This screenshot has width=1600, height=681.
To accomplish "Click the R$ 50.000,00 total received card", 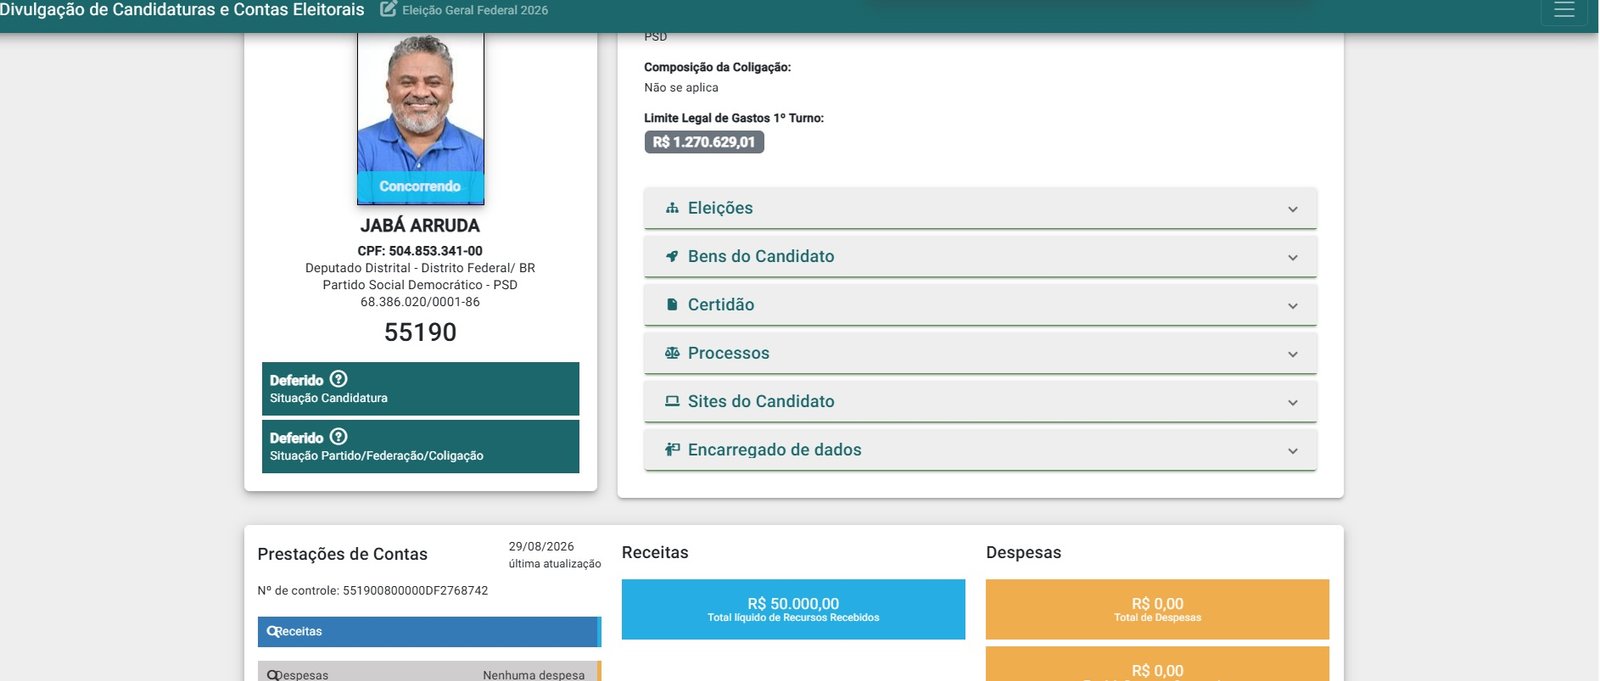I will click(x=793, y=609).
